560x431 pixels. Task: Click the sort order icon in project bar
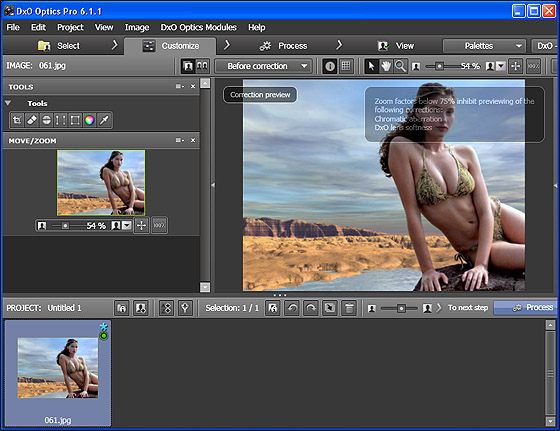[x=166, y=308]
